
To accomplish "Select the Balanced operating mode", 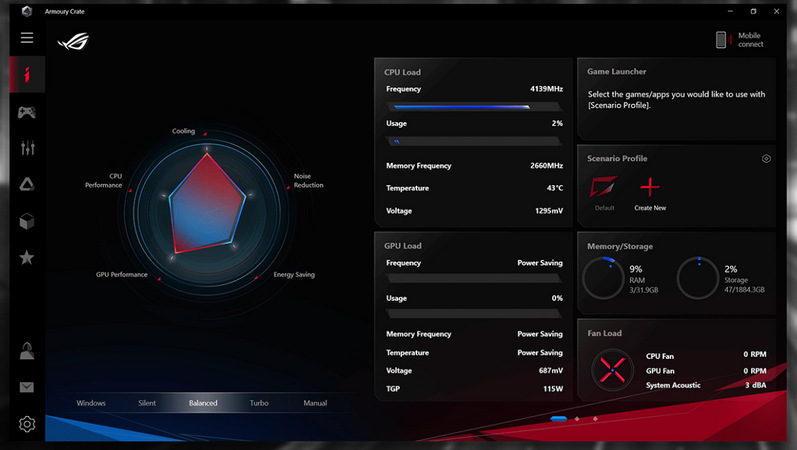I will coord(203,403).
